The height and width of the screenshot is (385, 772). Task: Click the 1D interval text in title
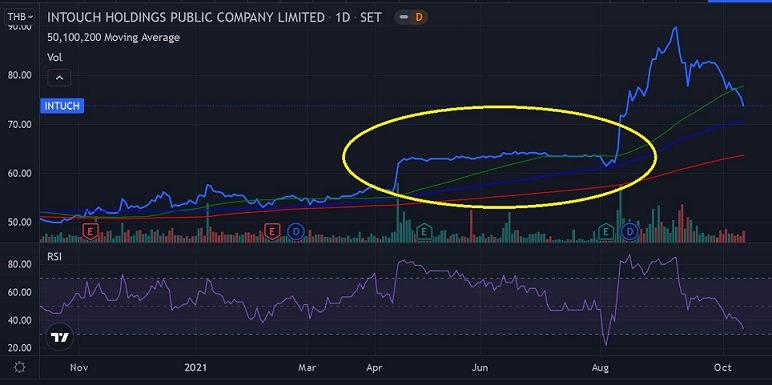tap(343, 17)
